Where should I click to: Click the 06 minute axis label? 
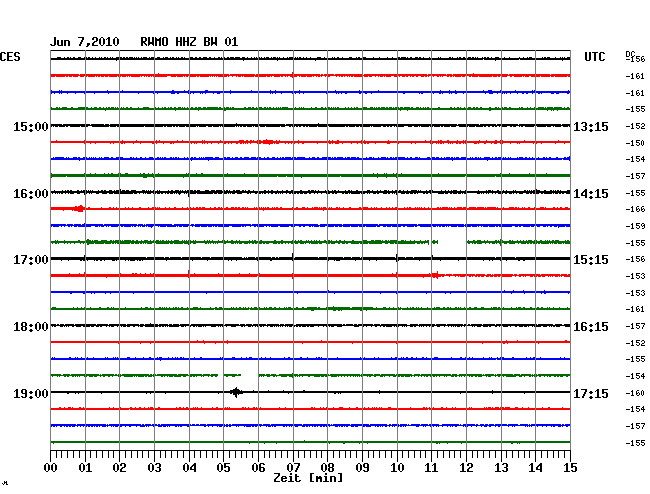(x=258, y=468)
